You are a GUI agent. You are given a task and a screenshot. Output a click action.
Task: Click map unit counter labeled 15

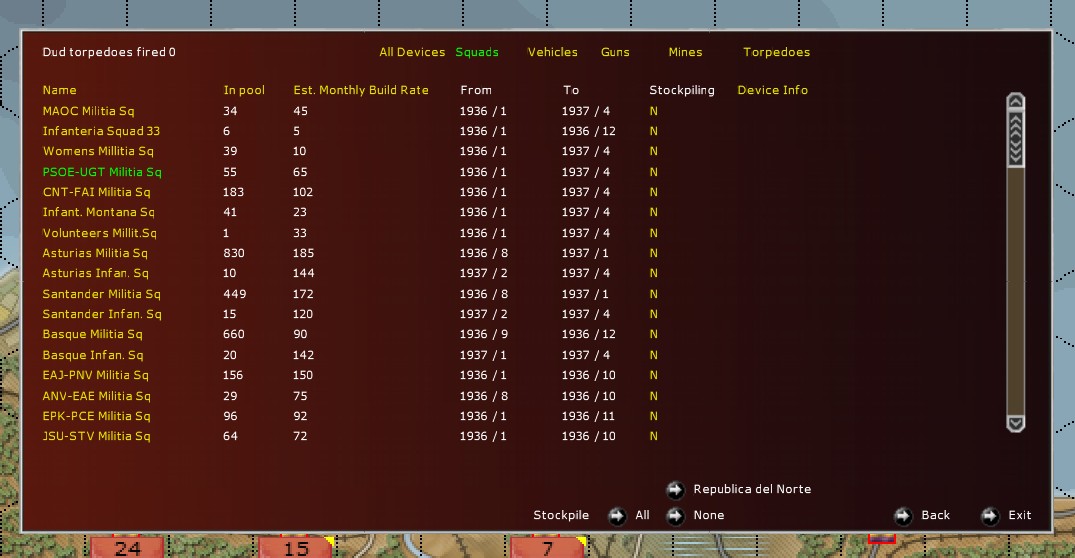pos(296,548)
